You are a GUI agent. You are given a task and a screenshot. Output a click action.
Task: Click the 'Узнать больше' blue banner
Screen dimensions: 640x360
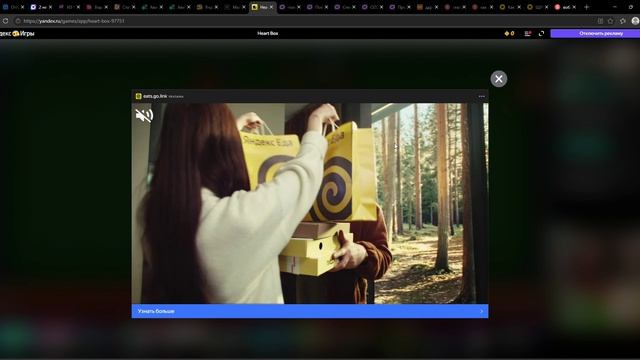click(x=310, y=311)
